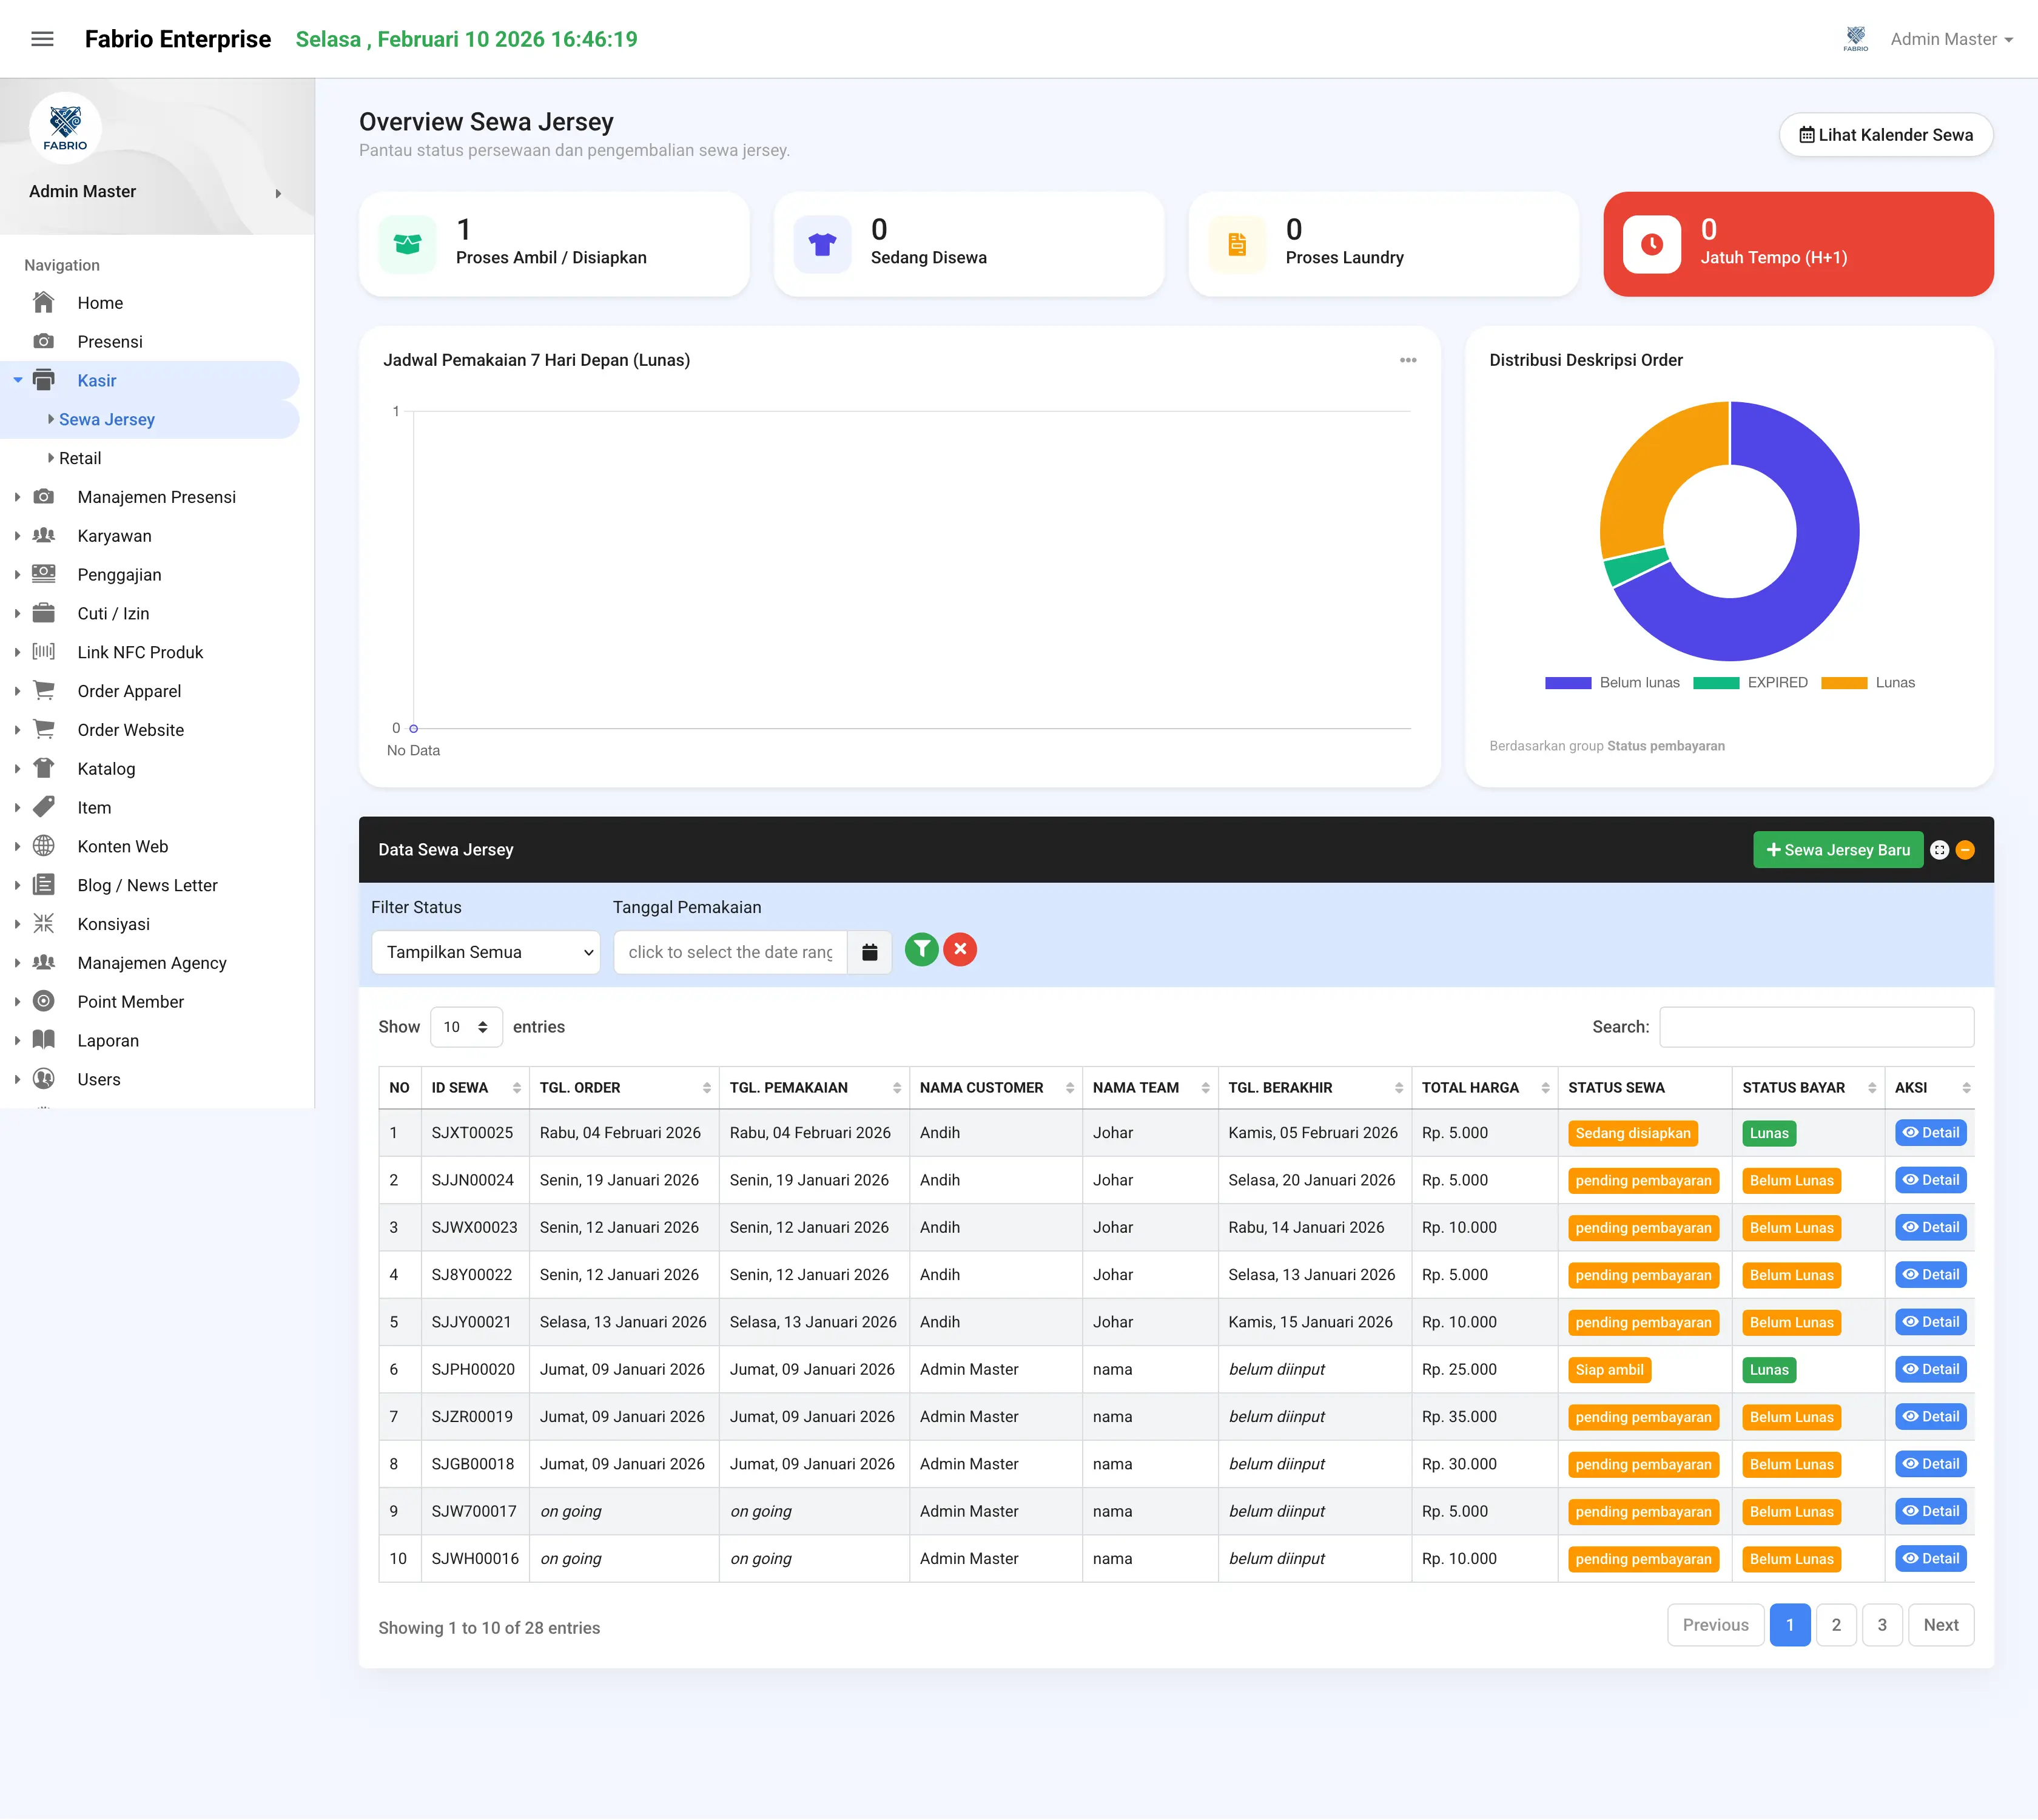Toggle Lunas legend swatch in chart

pyautogui.click(x=1843, y=683)
